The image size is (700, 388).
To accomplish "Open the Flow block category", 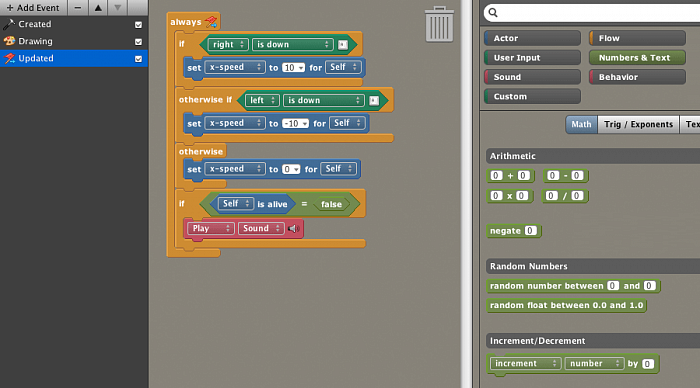I will coord(637,38).
